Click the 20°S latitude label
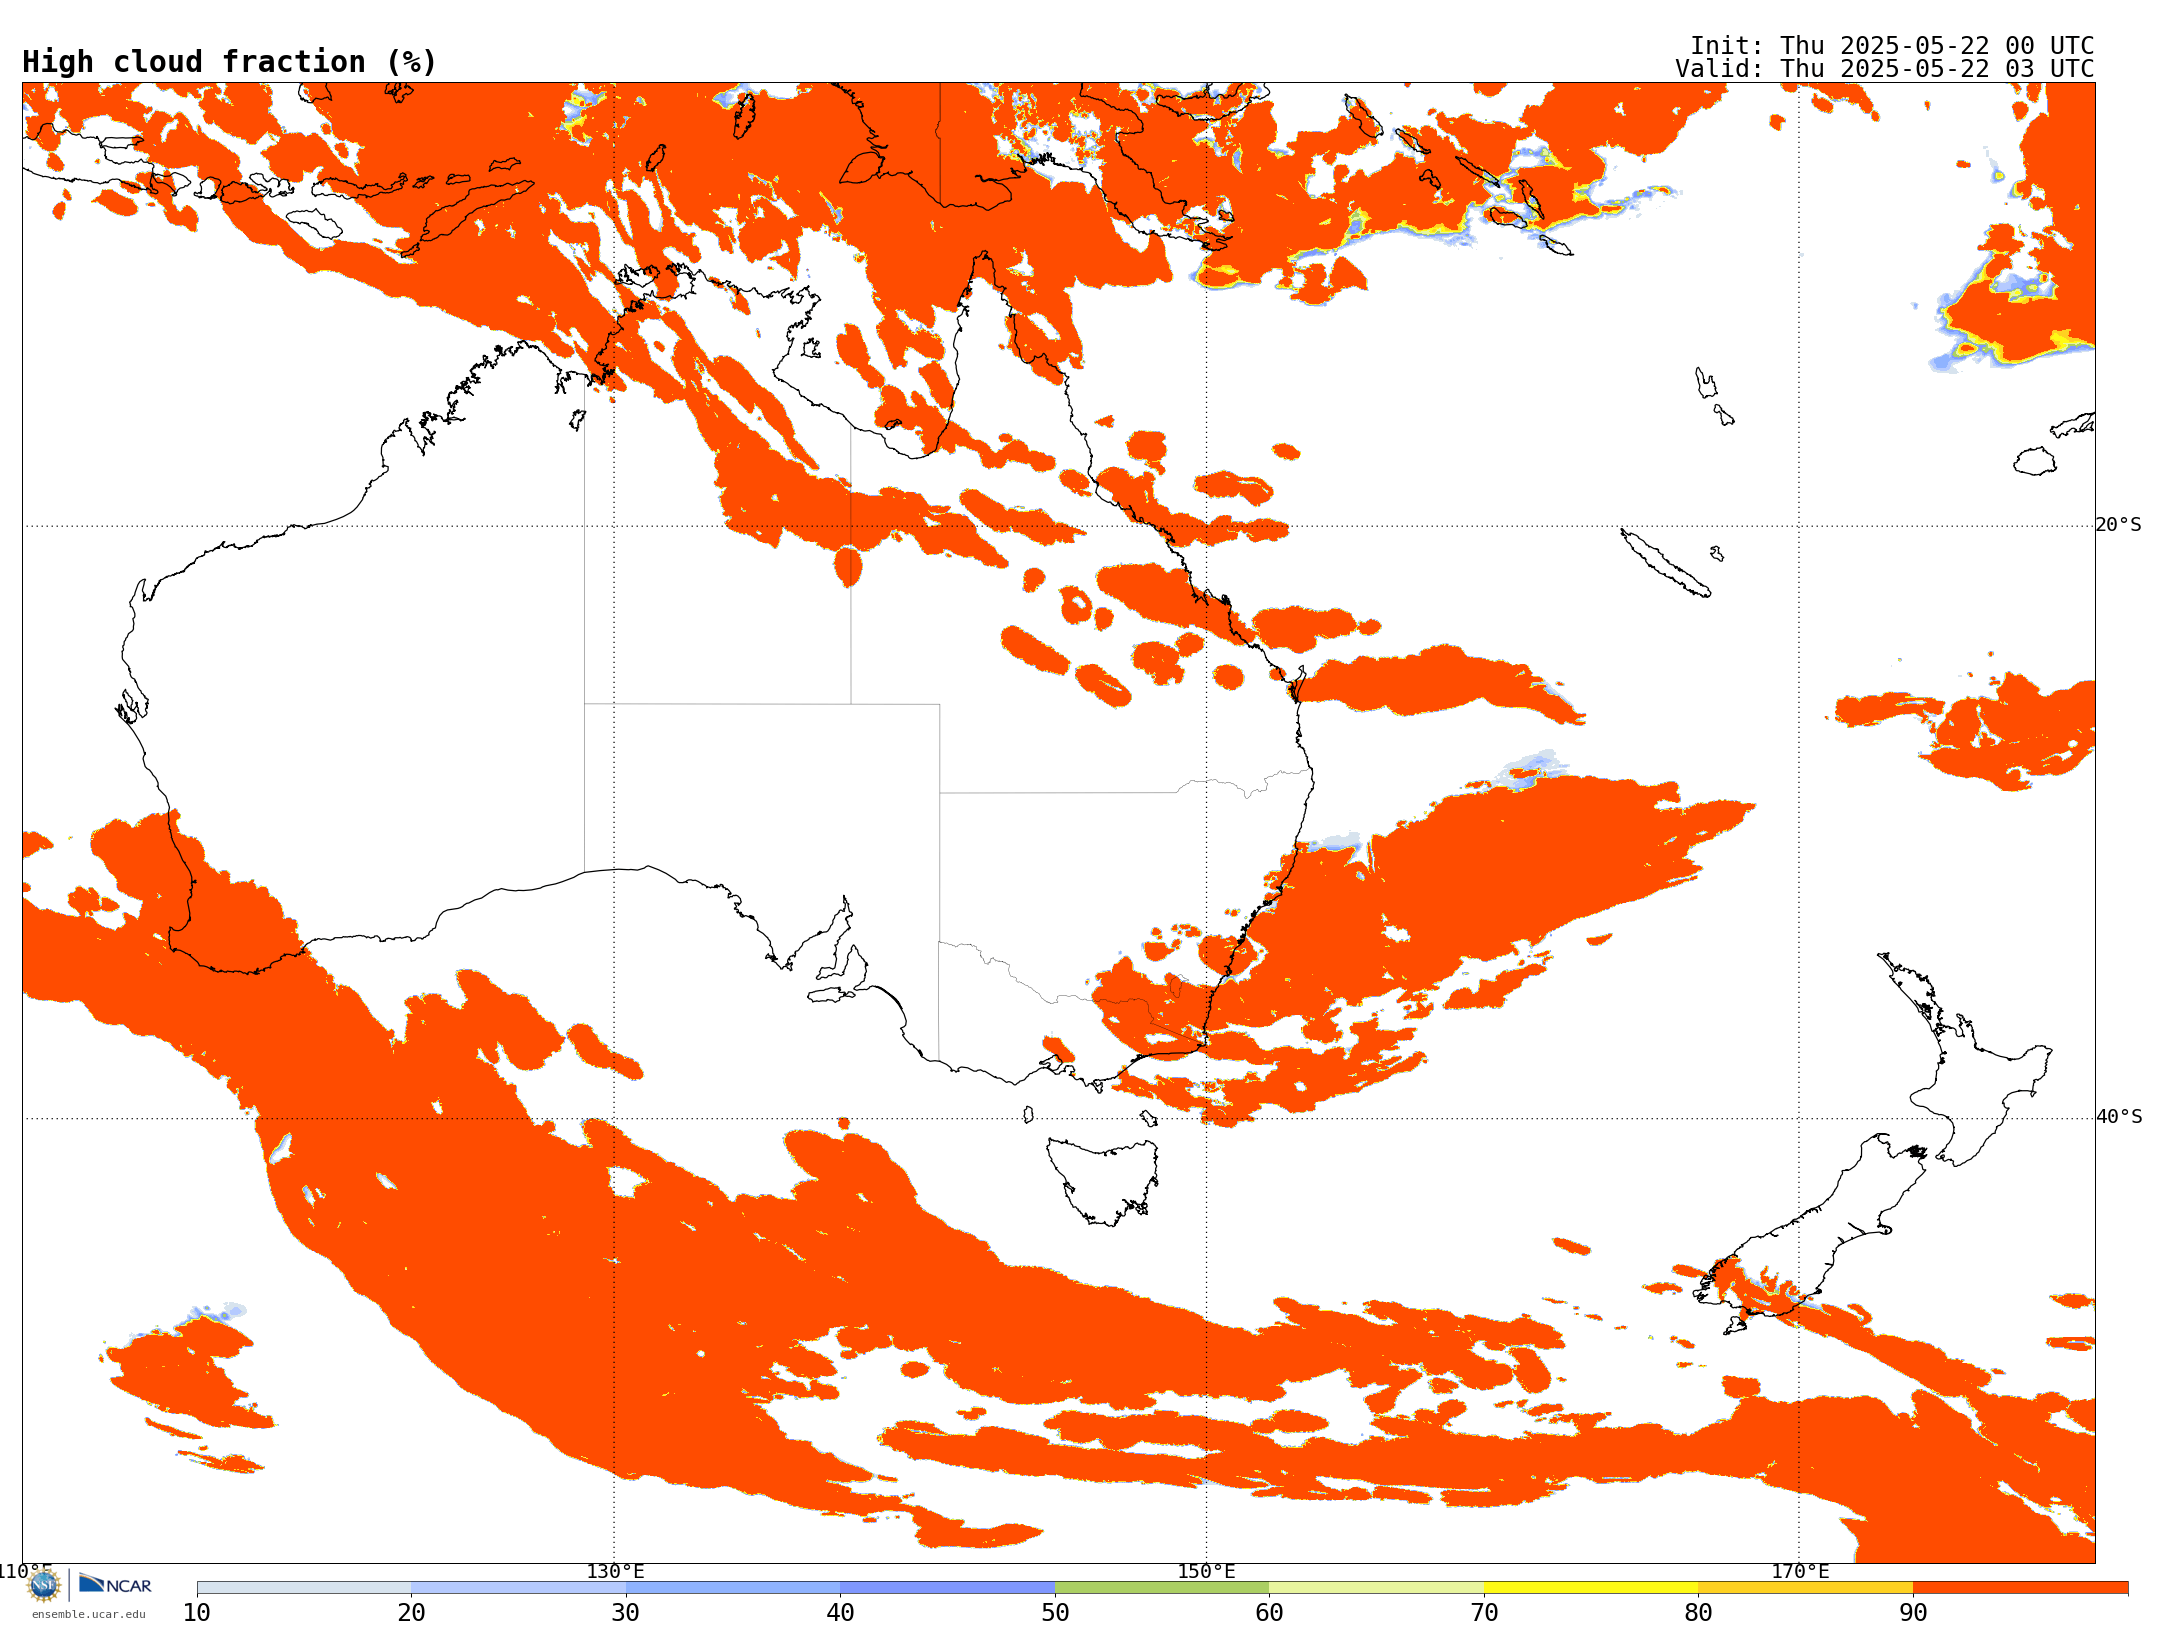The width and height of the screenshot is (2160, 1626). [2118, 525]
